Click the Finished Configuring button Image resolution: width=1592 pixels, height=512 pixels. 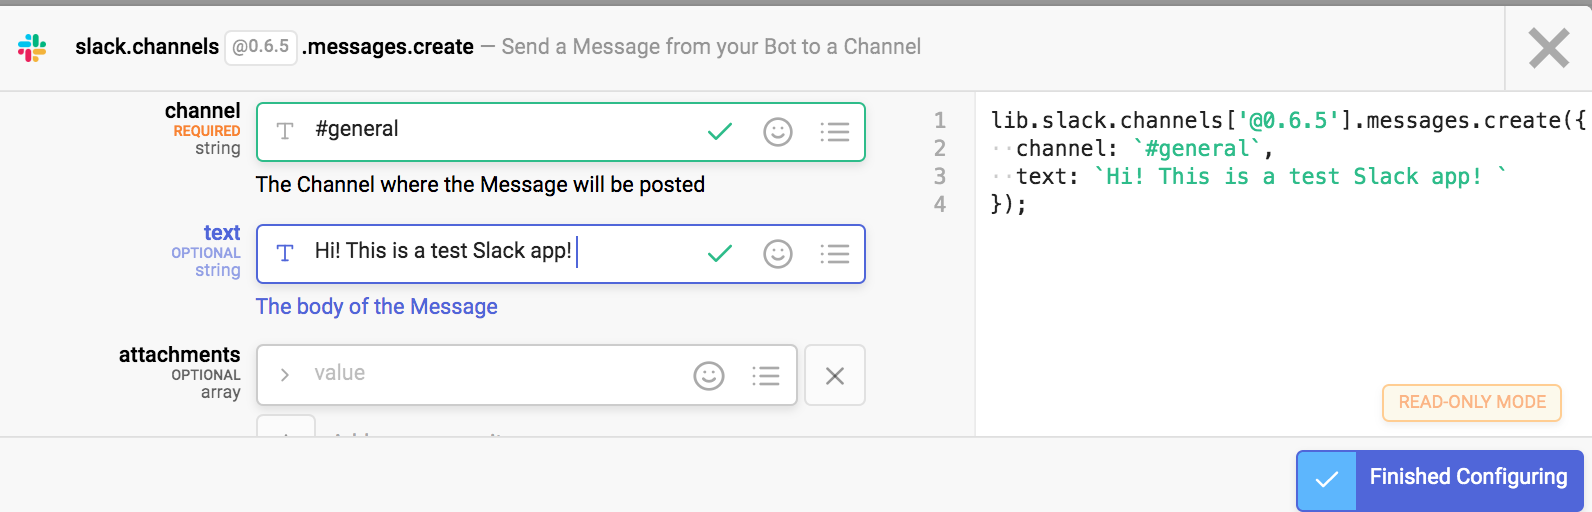click(1440, 480)
